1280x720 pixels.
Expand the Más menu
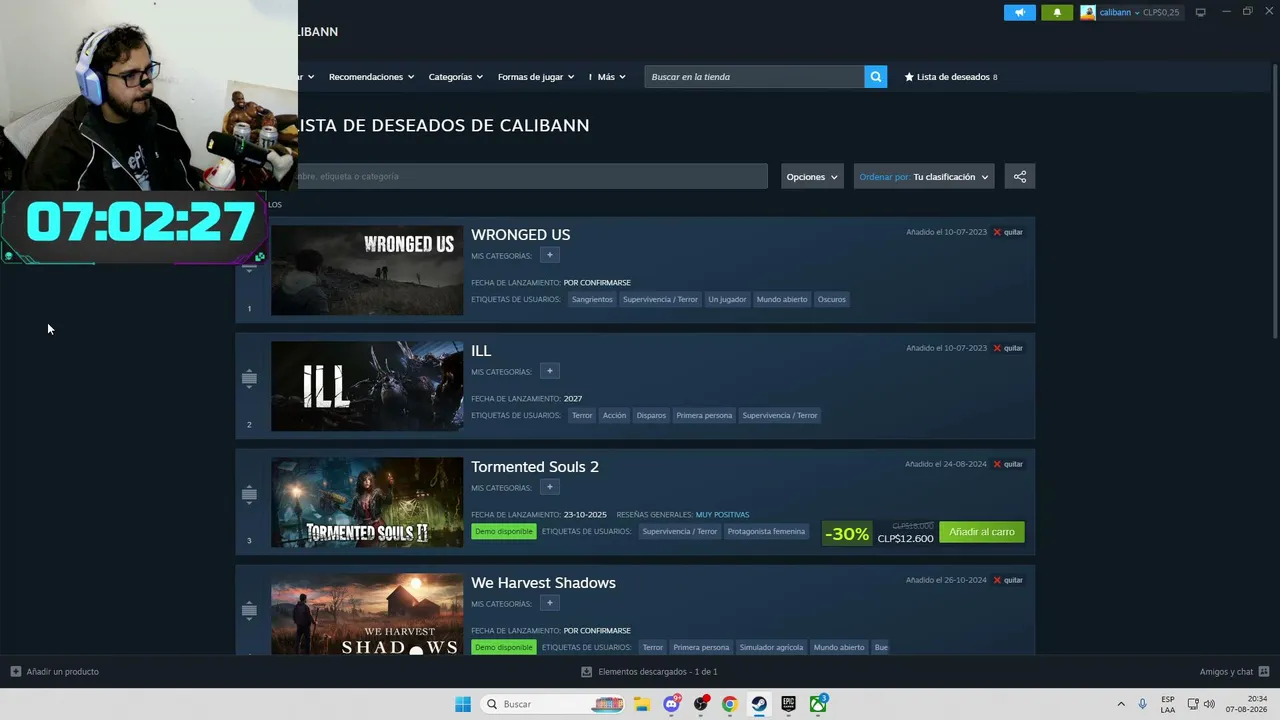[x=612, y=77]
